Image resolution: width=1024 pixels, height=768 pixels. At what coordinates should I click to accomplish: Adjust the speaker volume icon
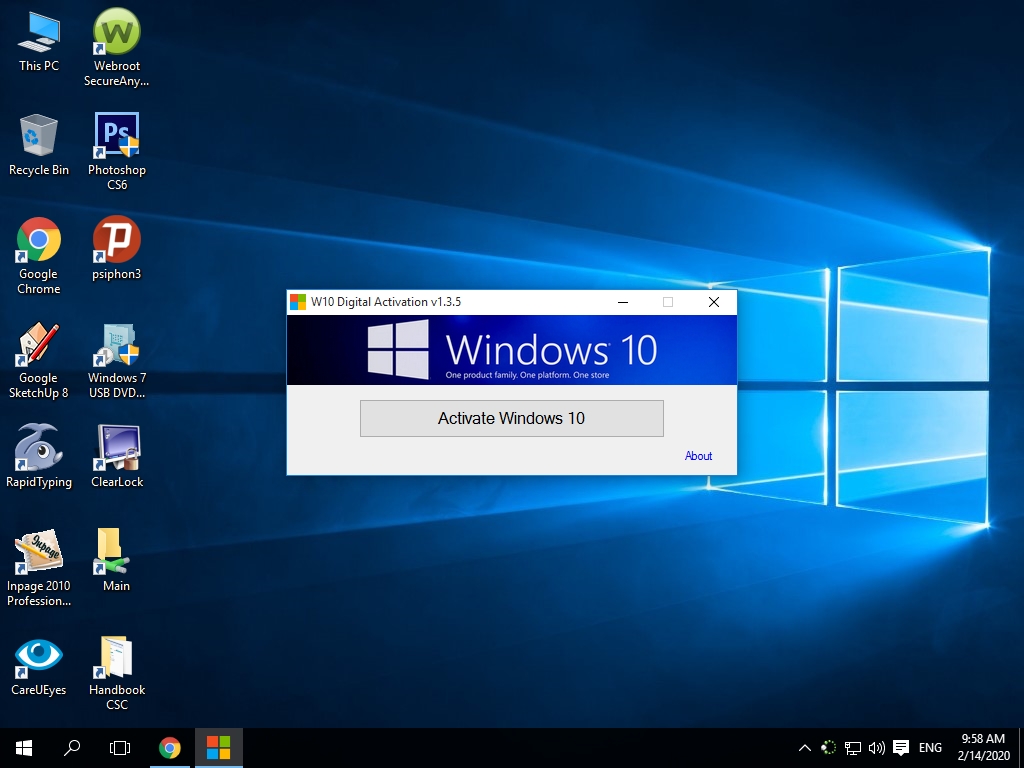[x=877, y=747]
